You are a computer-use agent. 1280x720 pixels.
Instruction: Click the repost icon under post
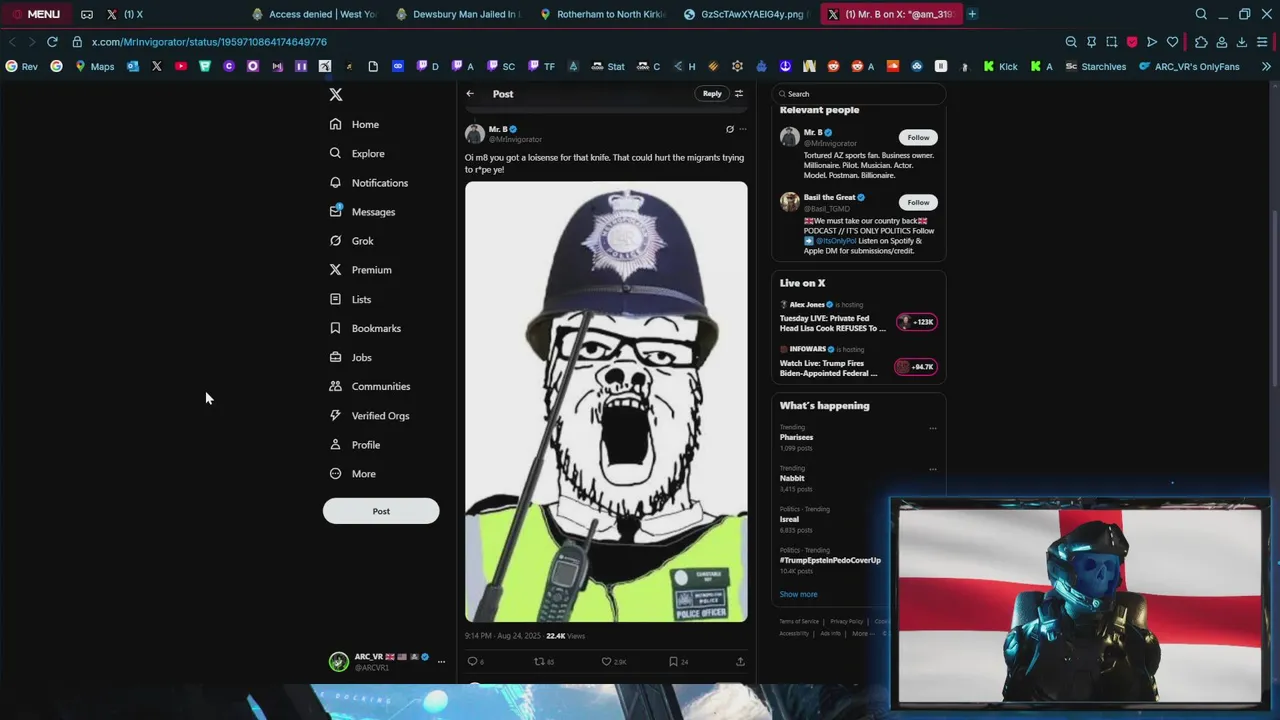pos(539,661)
